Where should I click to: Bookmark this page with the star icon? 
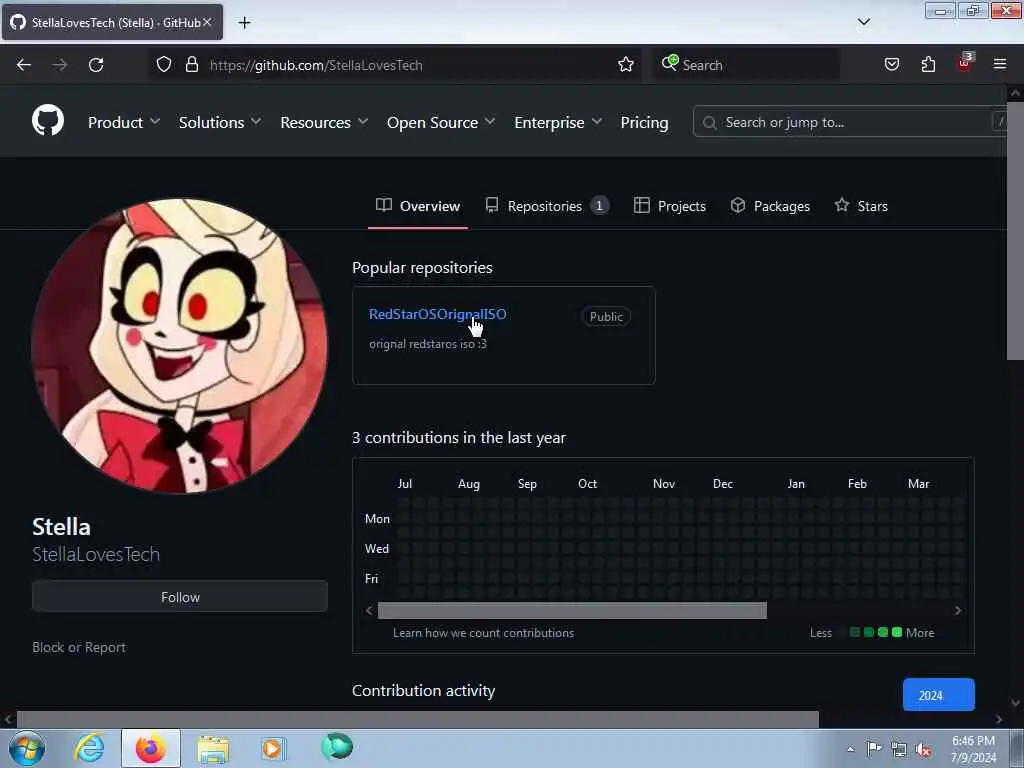[626, 65]
